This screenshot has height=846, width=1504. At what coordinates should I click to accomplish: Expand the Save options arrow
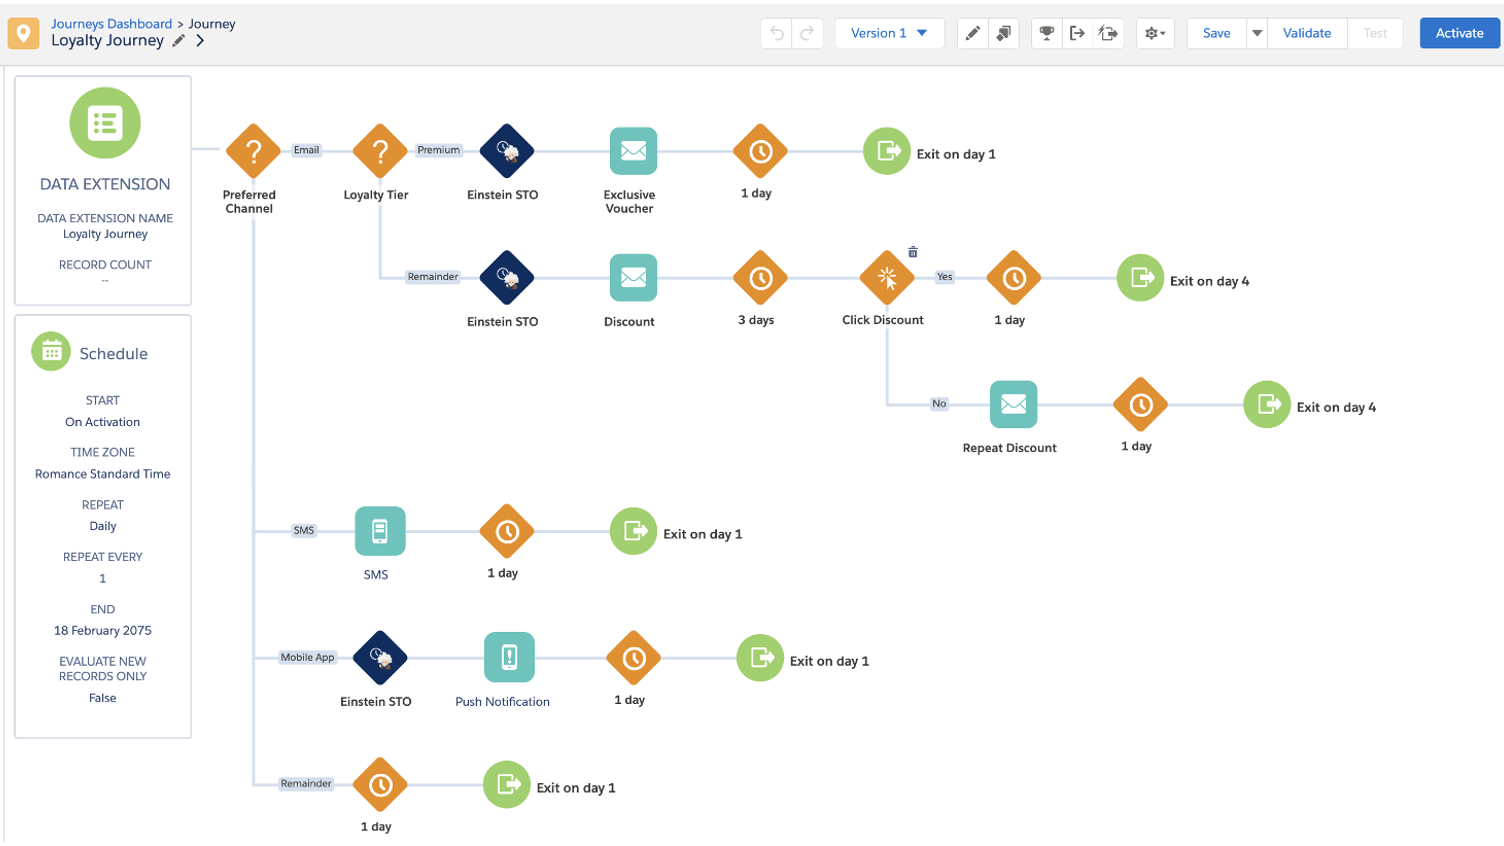tap(1257, 33)
